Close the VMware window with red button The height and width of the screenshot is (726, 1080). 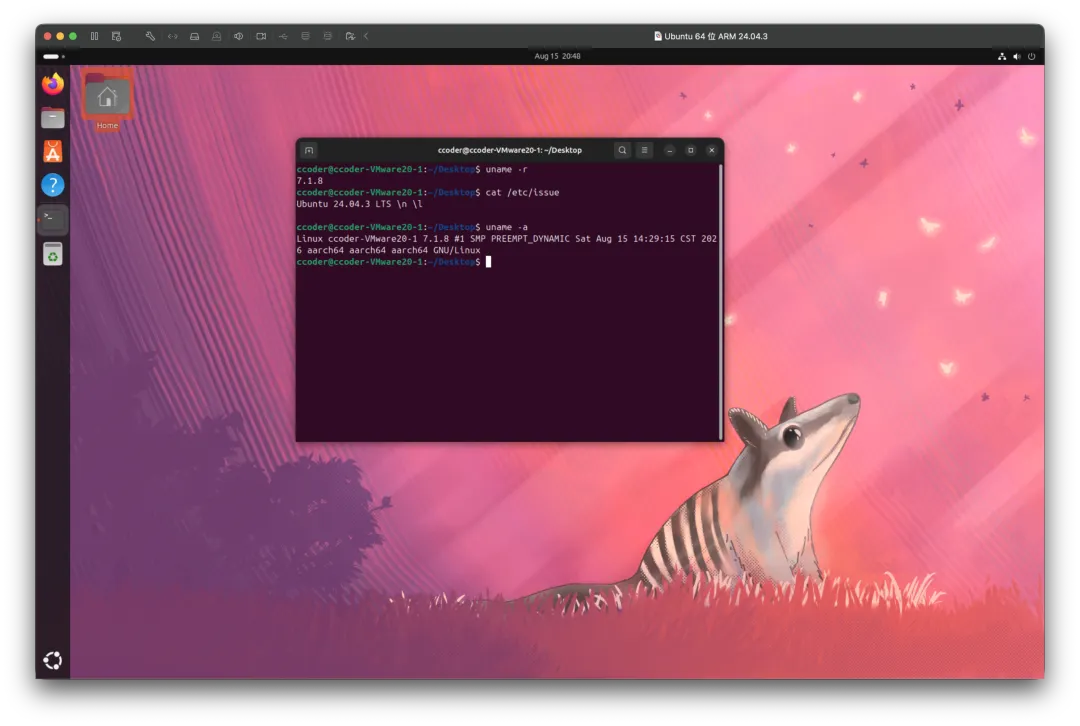[x=48, y=36]
